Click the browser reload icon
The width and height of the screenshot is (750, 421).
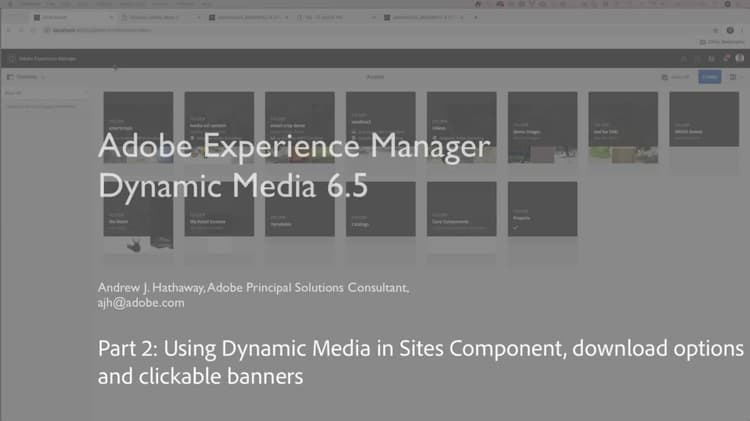[x=33, y=30]
